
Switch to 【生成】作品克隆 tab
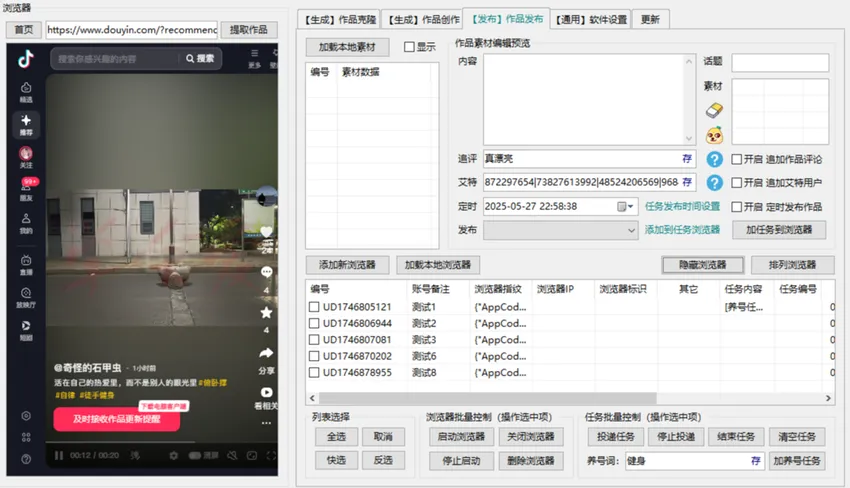coord(339,20)
